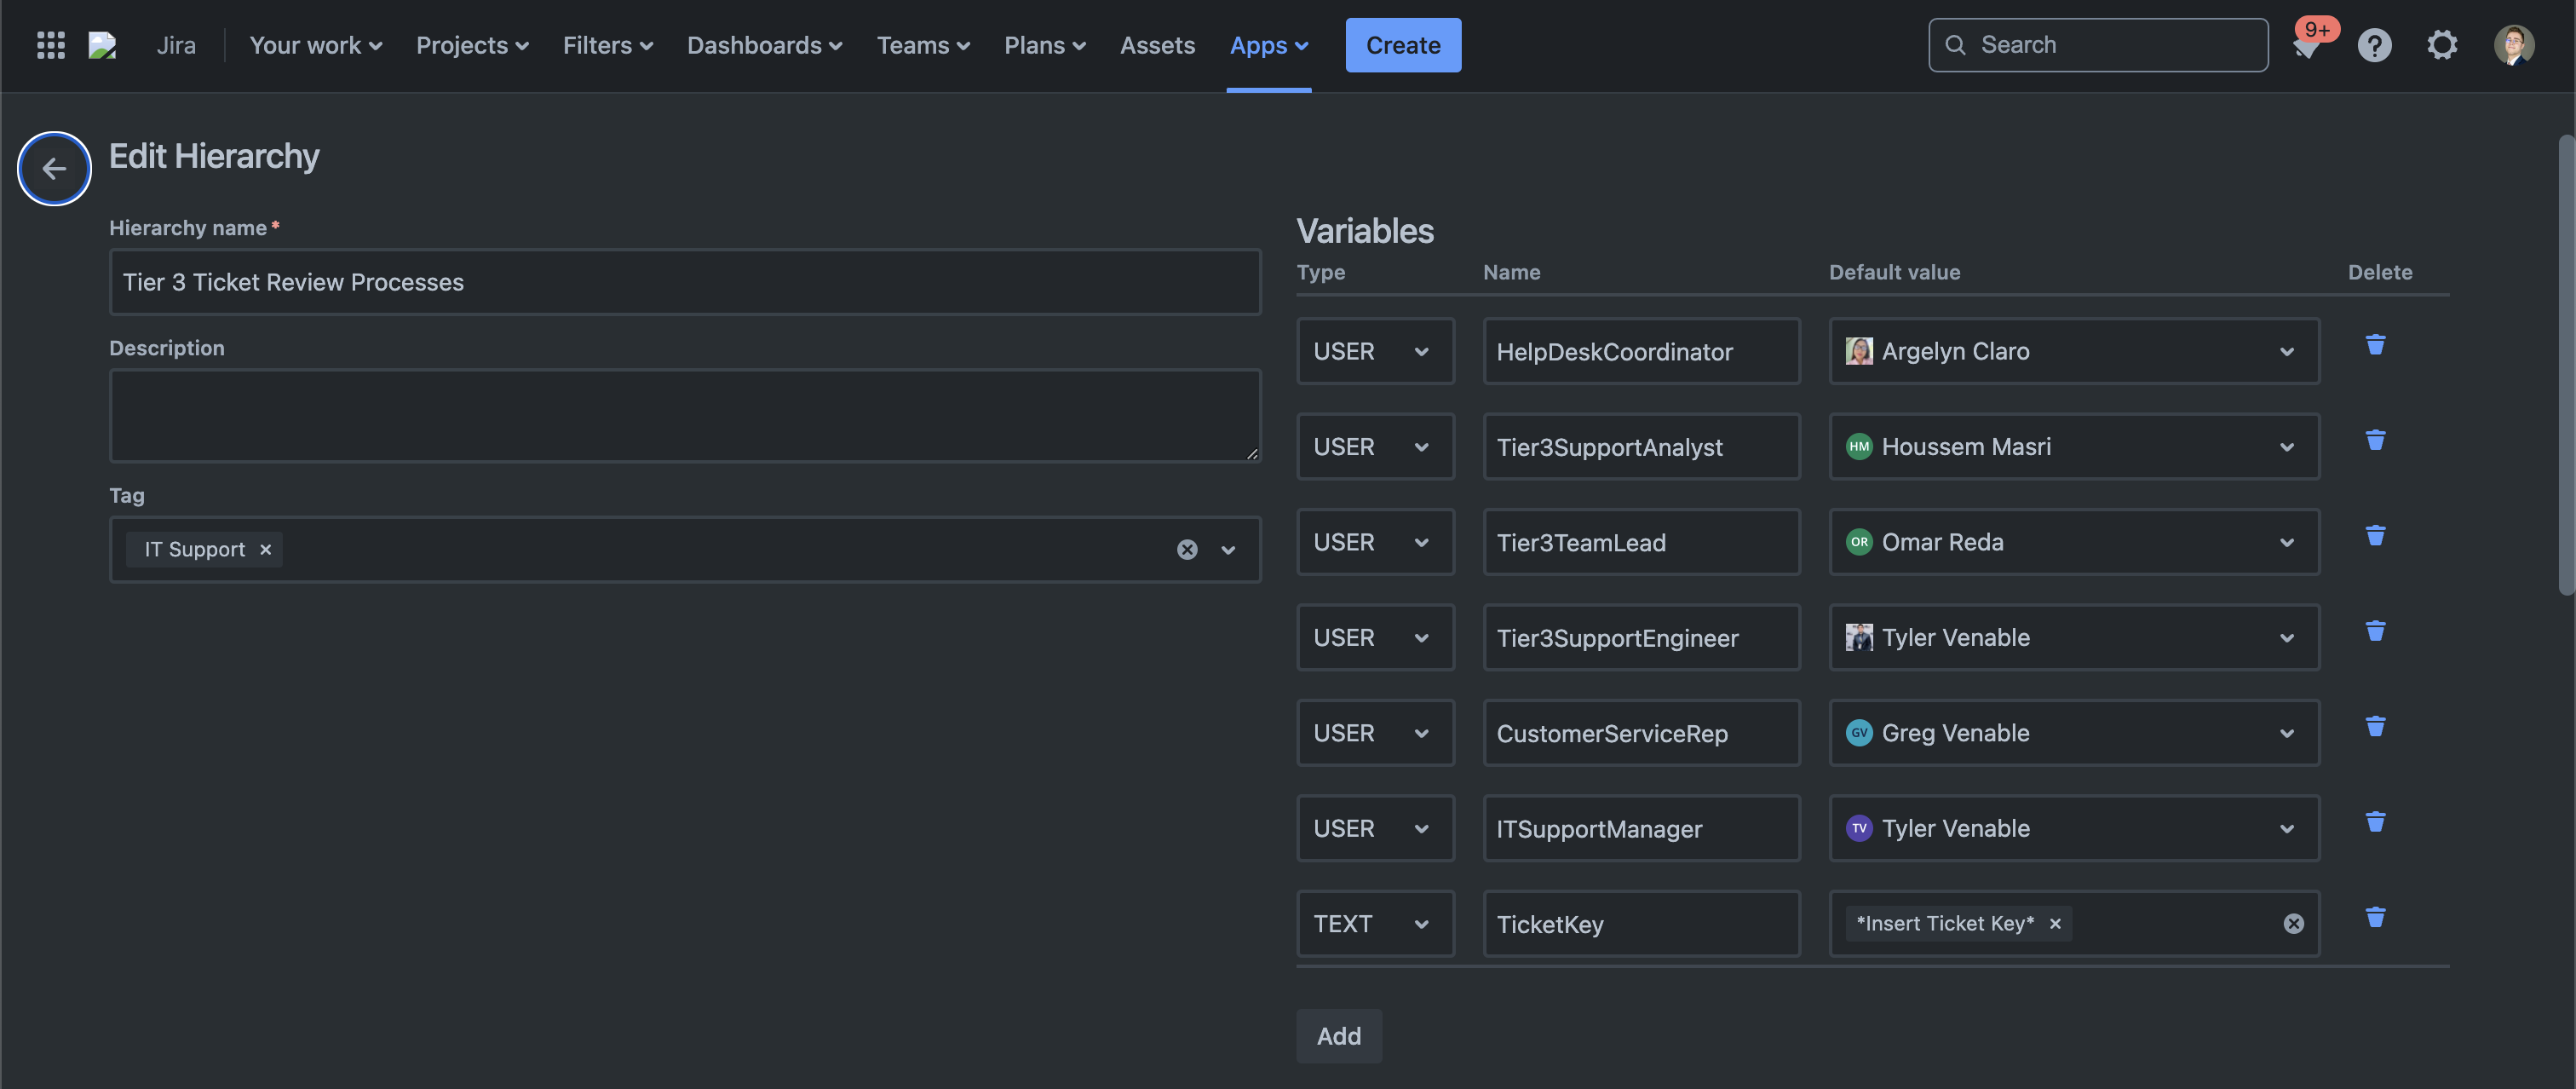Open the app switcher grid icon
2576x1089 pixels.
pos(50,45)
